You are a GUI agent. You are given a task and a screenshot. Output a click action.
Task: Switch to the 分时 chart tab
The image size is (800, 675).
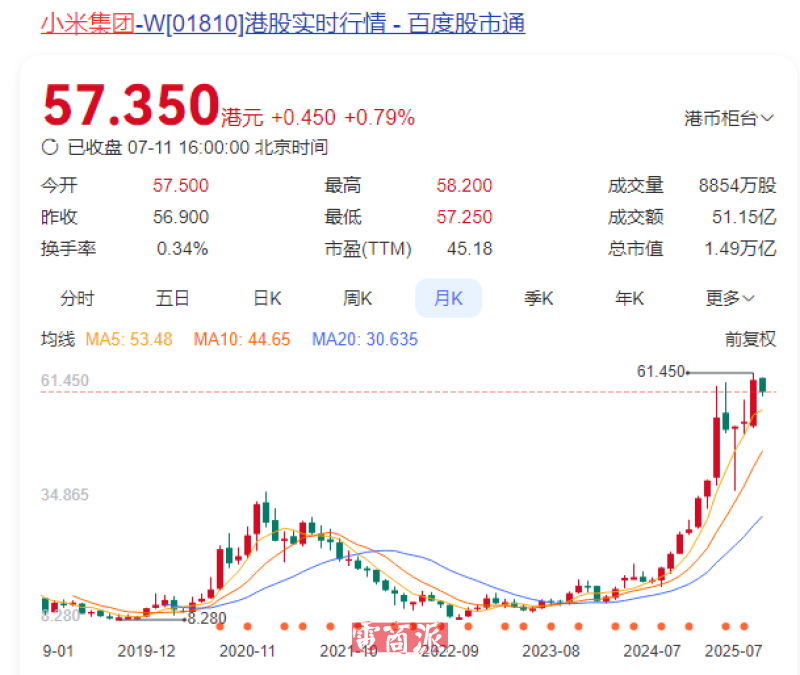[x=77, y=298]
